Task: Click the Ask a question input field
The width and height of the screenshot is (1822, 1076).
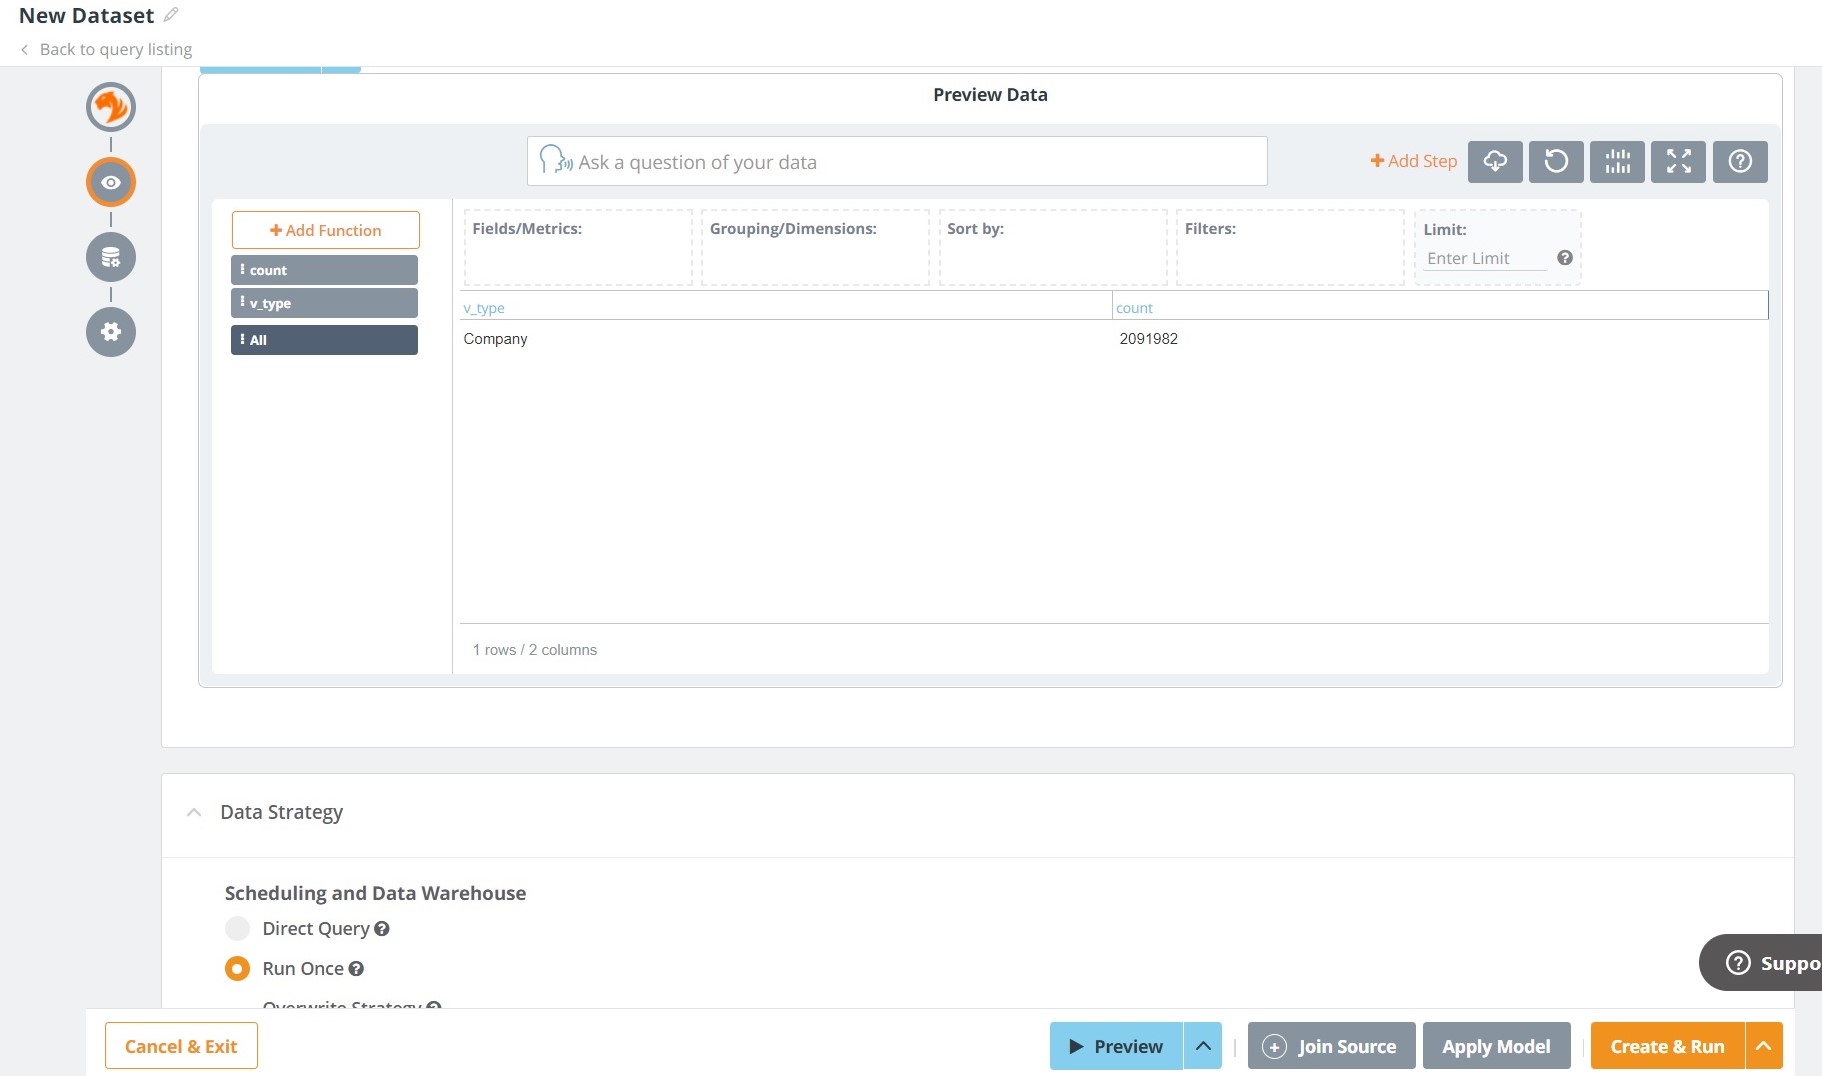Action: 896,161
